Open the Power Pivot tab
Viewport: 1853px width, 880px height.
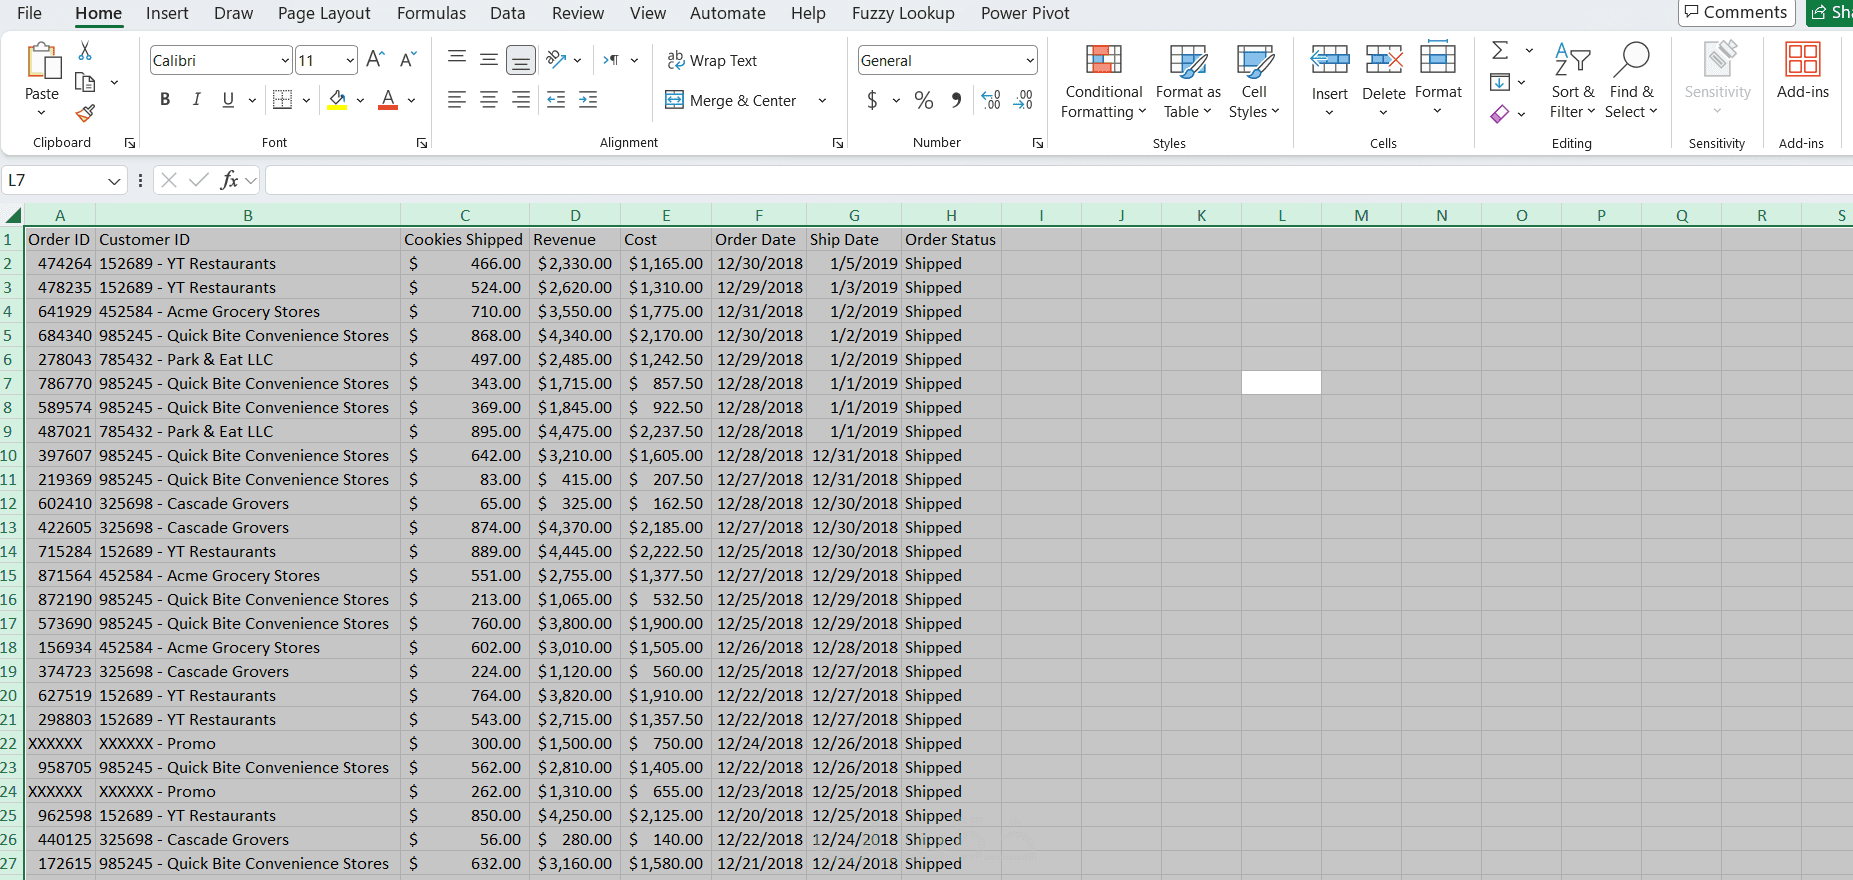click(x=1025, y=13)
